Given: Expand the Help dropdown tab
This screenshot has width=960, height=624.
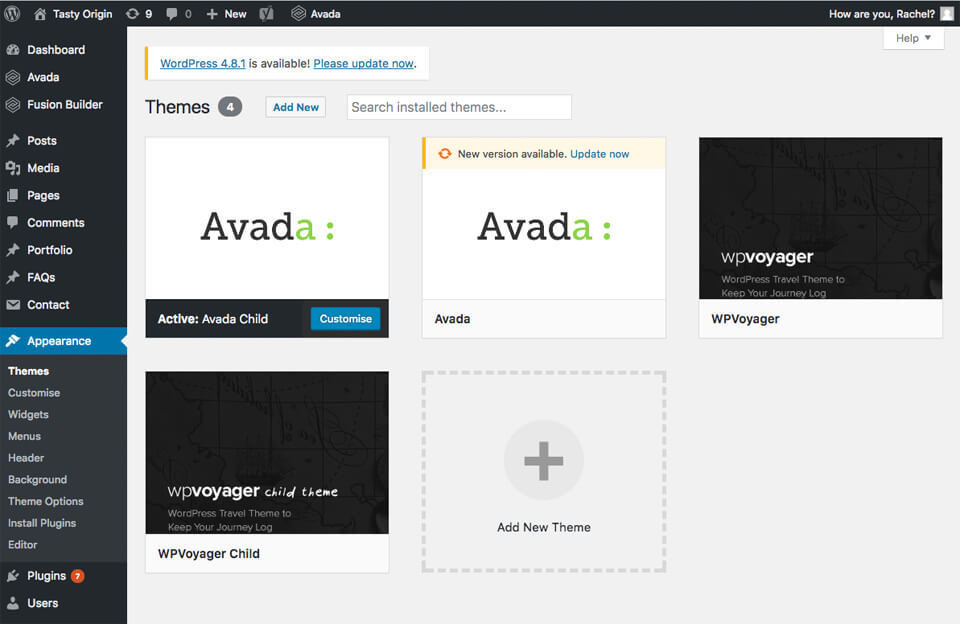Looking at the screenshot, I should (x=913, y=38).
